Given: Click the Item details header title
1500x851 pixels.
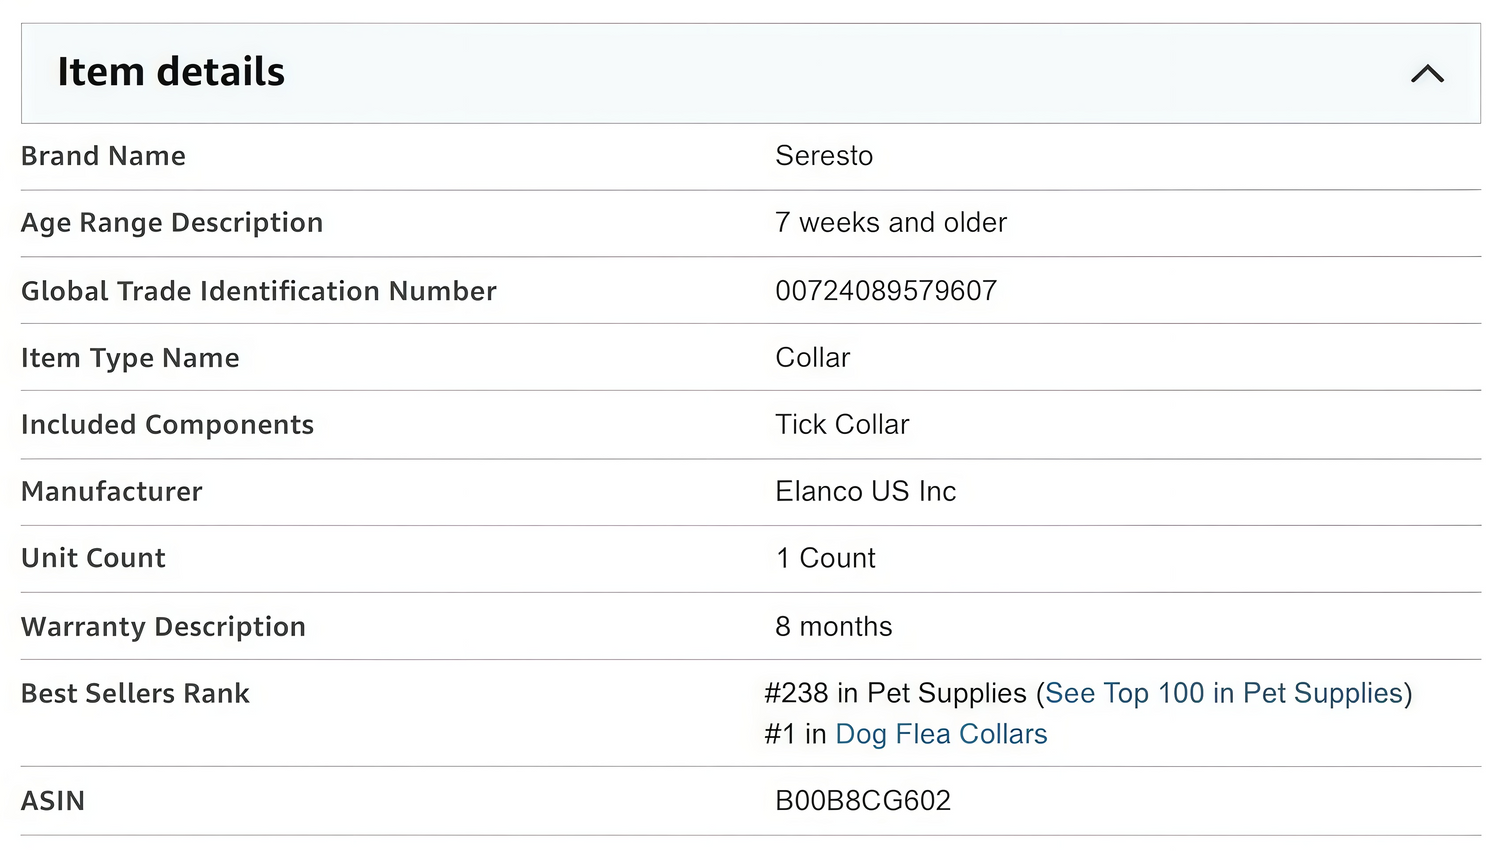Looking at the screenshot, I should tap(171, 73).
